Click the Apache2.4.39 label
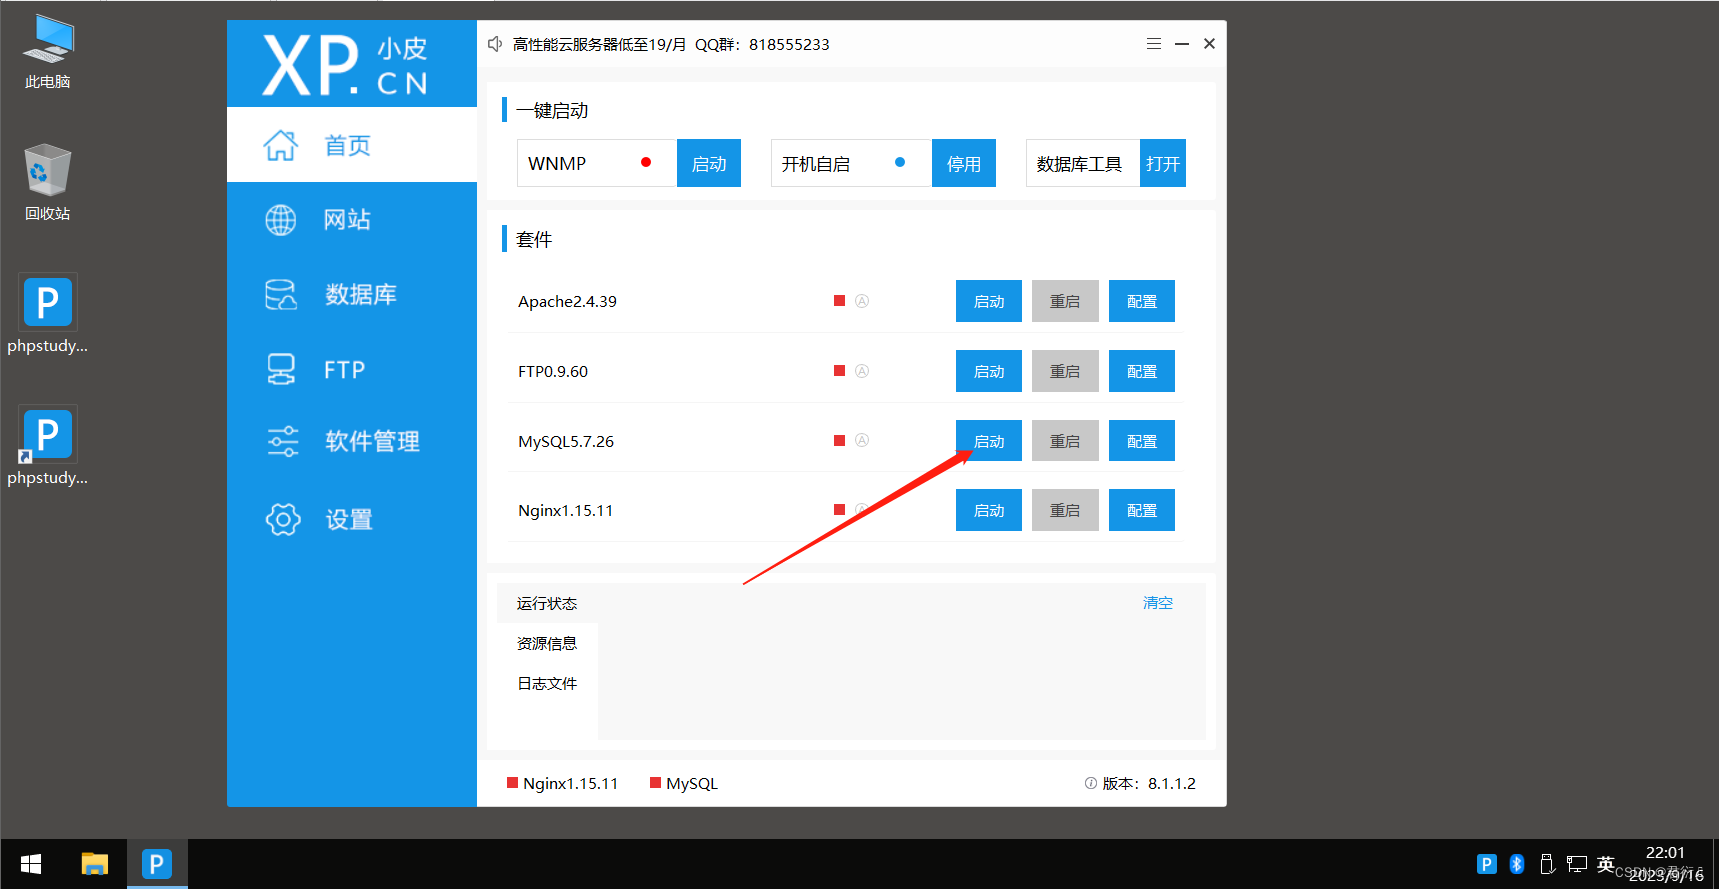This screenshot has width=1719, height=889. tap(567, 301)
